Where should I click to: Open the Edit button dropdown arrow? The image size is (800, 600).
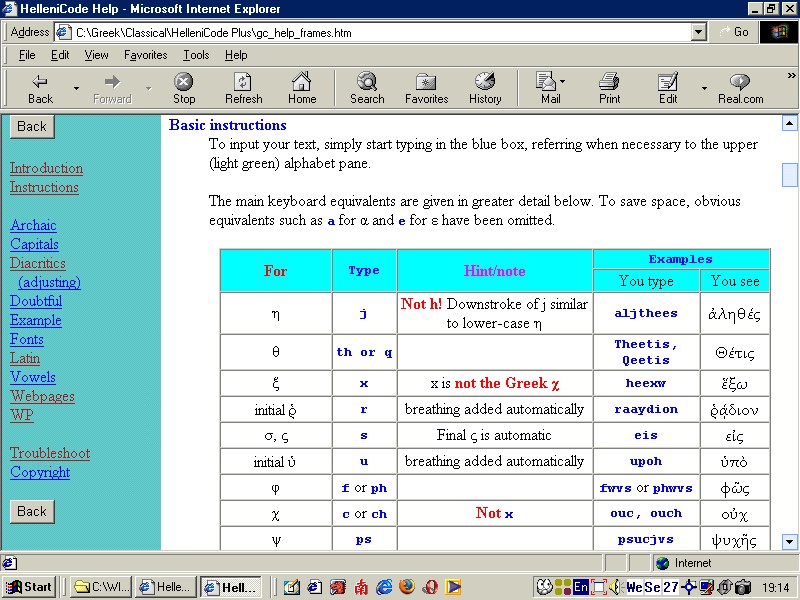(x=704, y=88)
